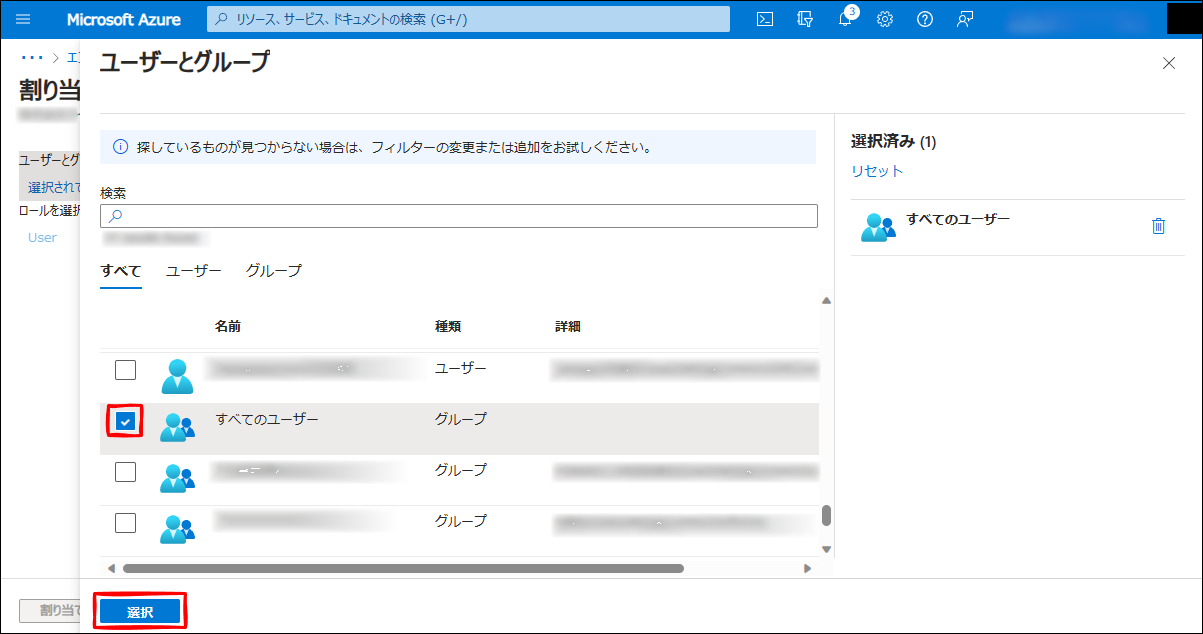This screenshot has width=1203, height=634.
Task: Click the 選択 button
Action: tap(140, 612)
